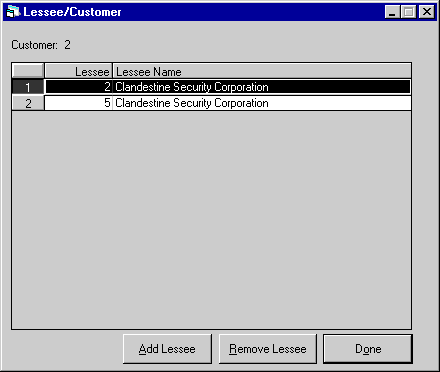The image size is (440, 372).
Task: Click the Lessee/Customer title bar text
Action: point(72,12)
